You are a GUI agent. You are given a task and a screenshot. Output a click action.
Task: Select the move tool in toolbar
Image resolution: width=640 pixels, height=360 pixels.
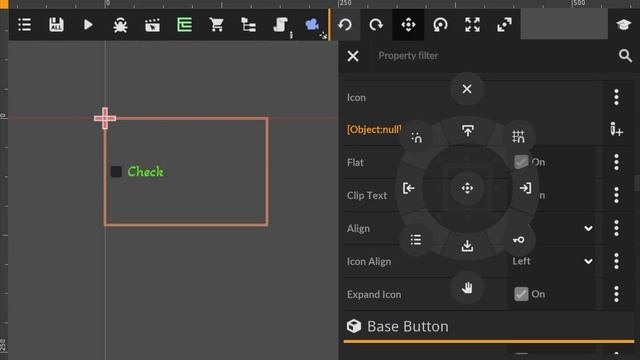(408, 25)
